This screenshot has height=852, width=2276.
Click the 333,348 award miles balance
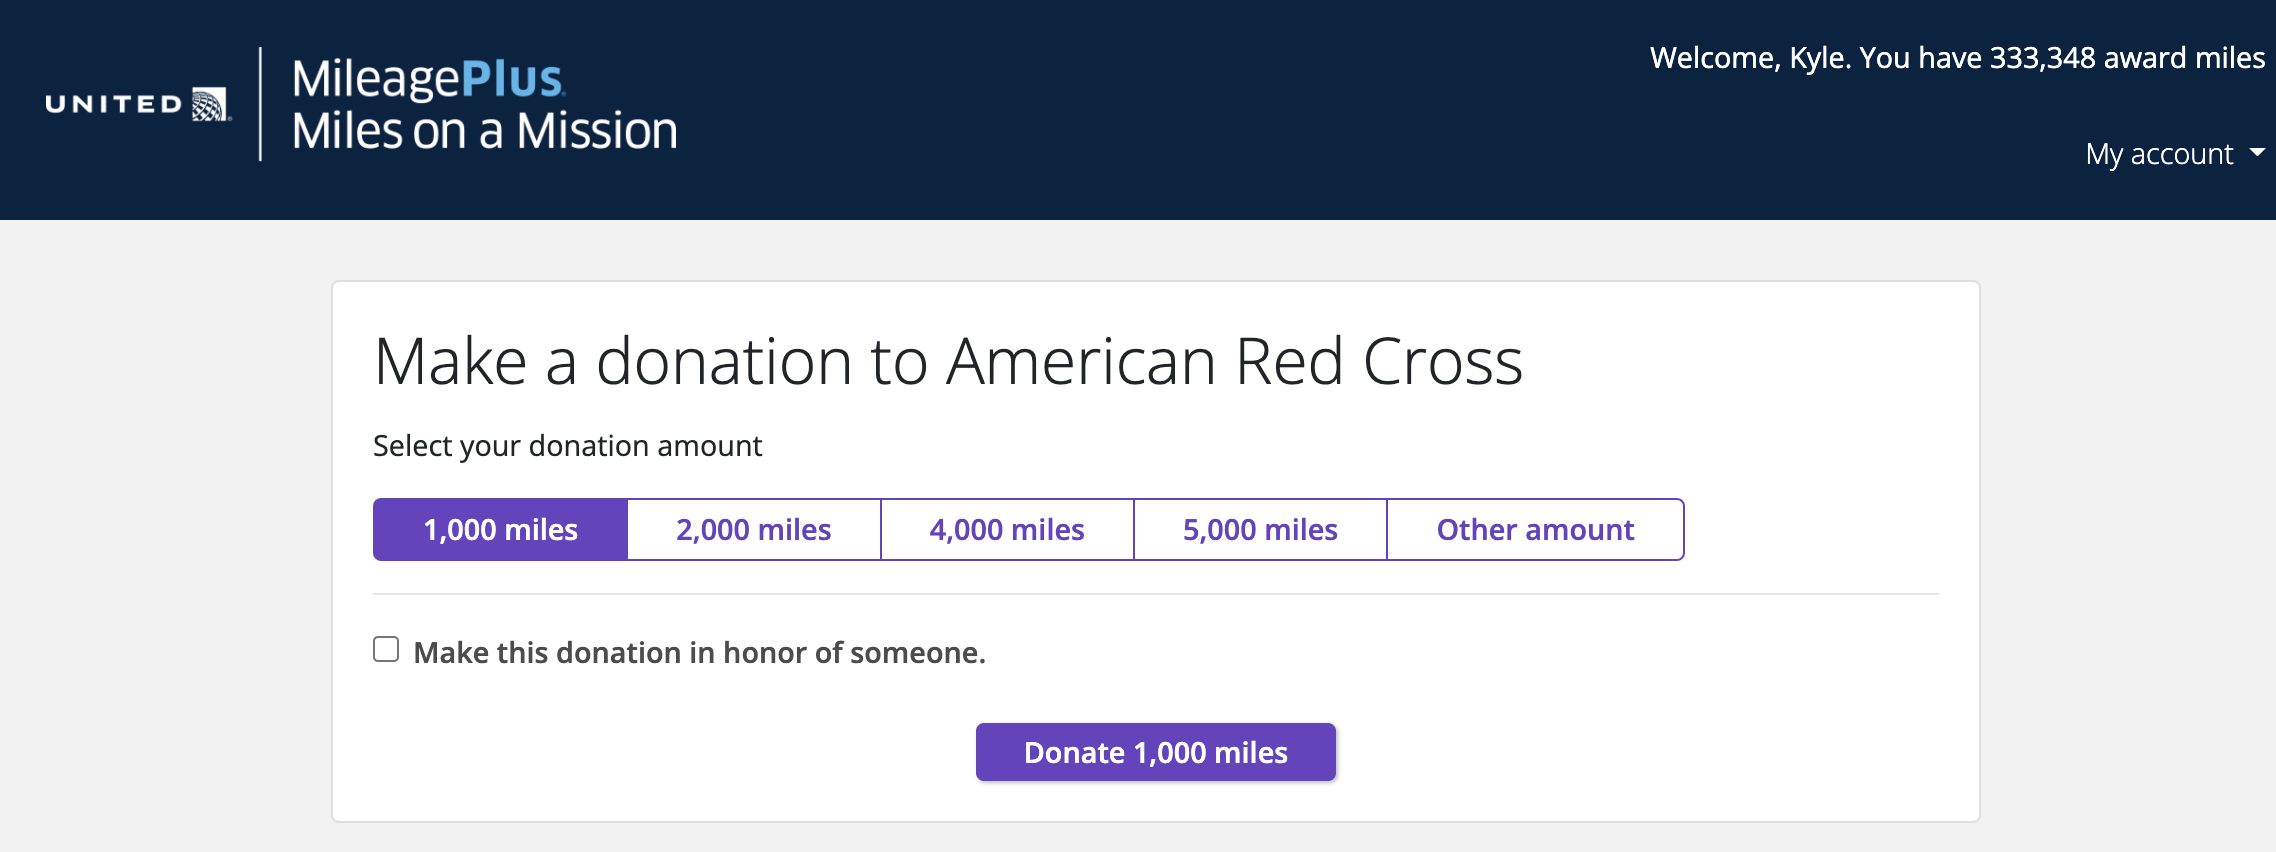(2127, 58)
